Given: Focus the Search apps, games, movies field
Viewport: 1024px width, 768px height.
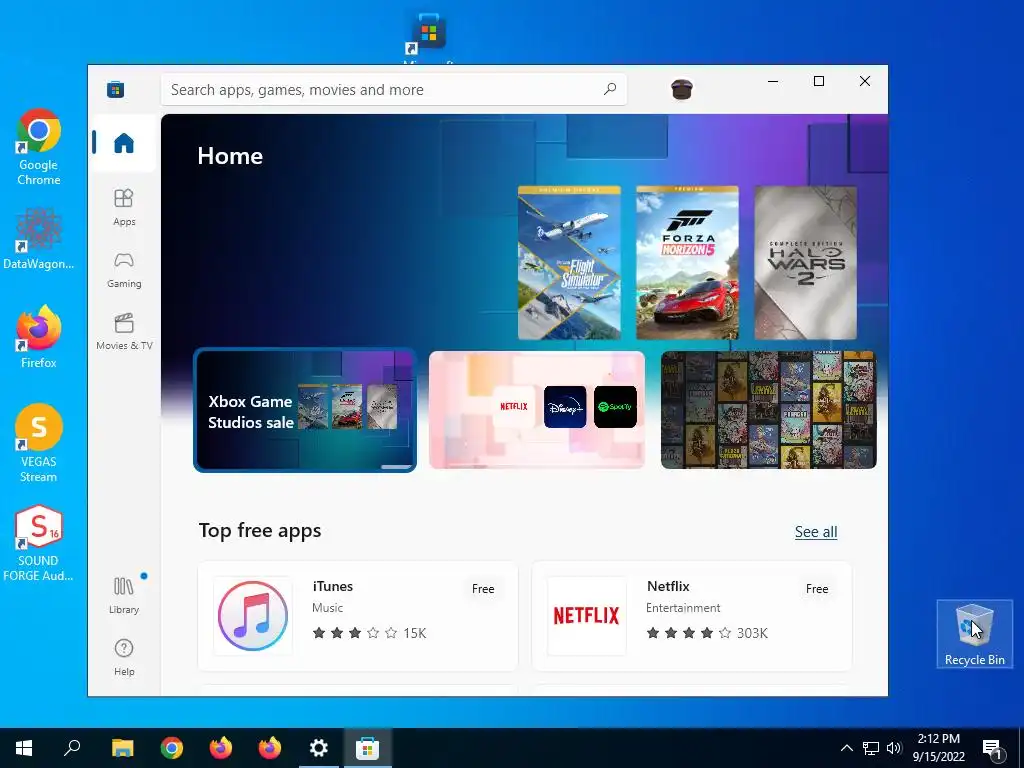Looking at the screenshot, I should click(x=394, y=89).
